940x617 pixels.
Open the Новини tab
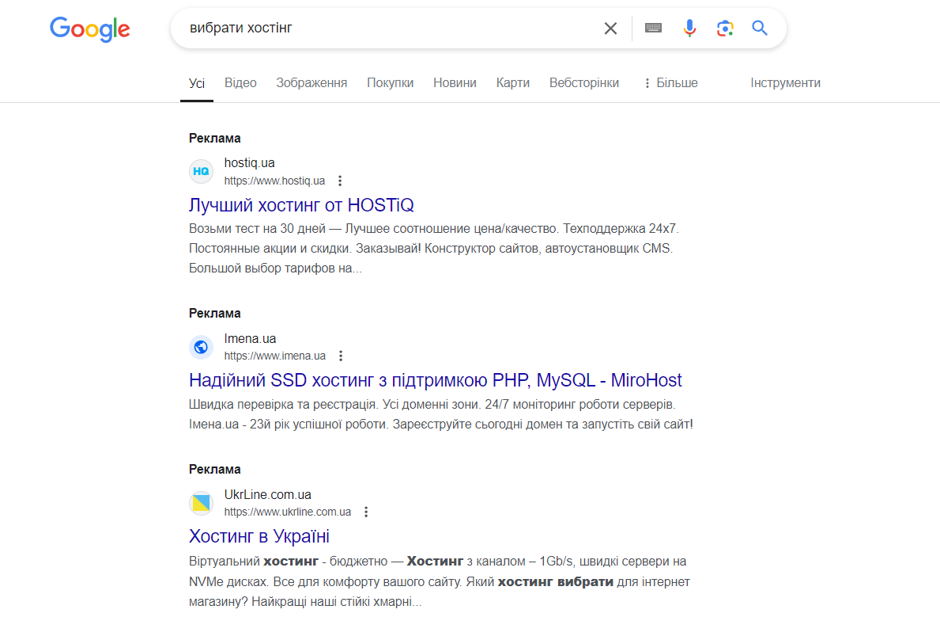(455, 83)
